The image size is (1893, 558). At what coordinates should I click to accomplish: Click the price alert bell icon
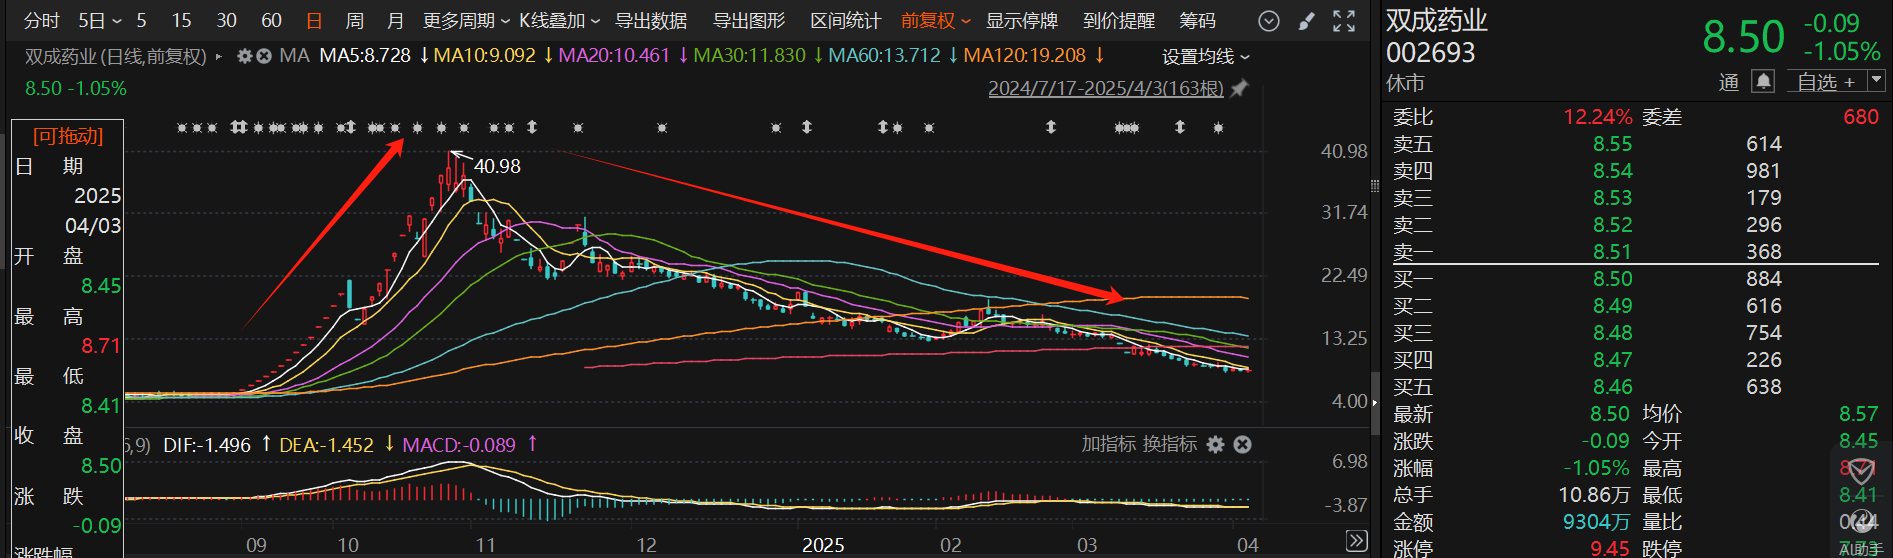click(1763, 82)
